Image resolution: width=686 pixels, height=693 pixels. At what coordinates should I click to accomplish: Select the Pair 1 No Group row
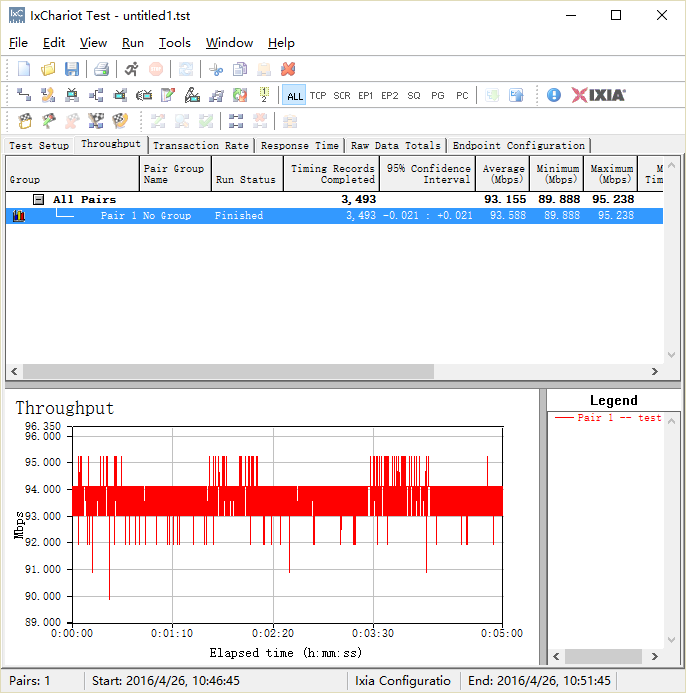pos(334,216)
